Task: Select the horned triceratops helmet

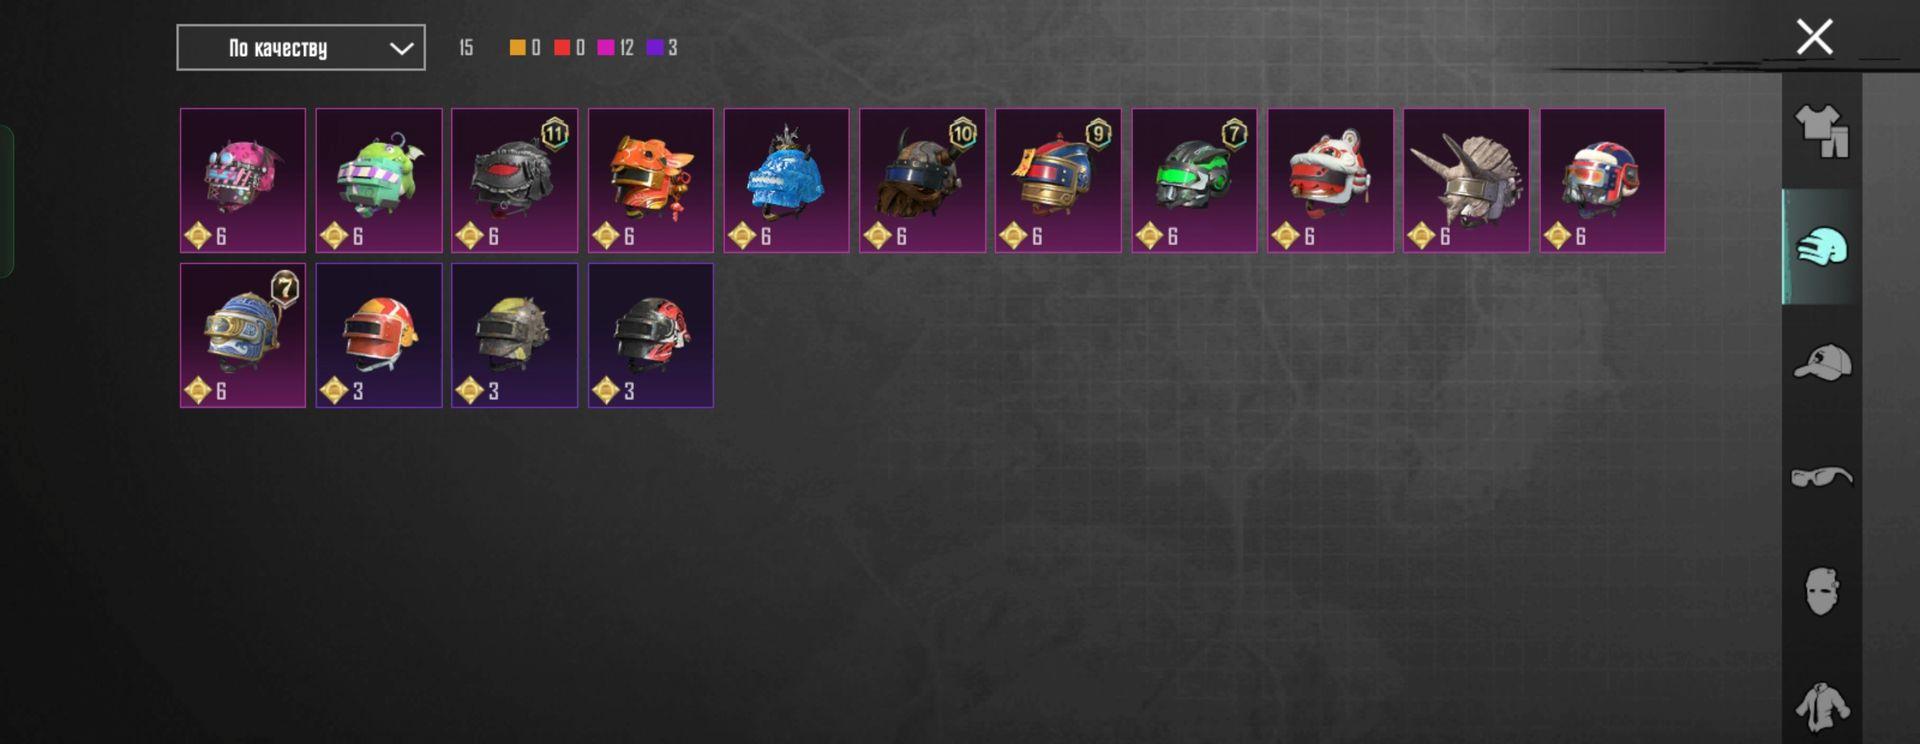Action: click(x=1467, y=180)
